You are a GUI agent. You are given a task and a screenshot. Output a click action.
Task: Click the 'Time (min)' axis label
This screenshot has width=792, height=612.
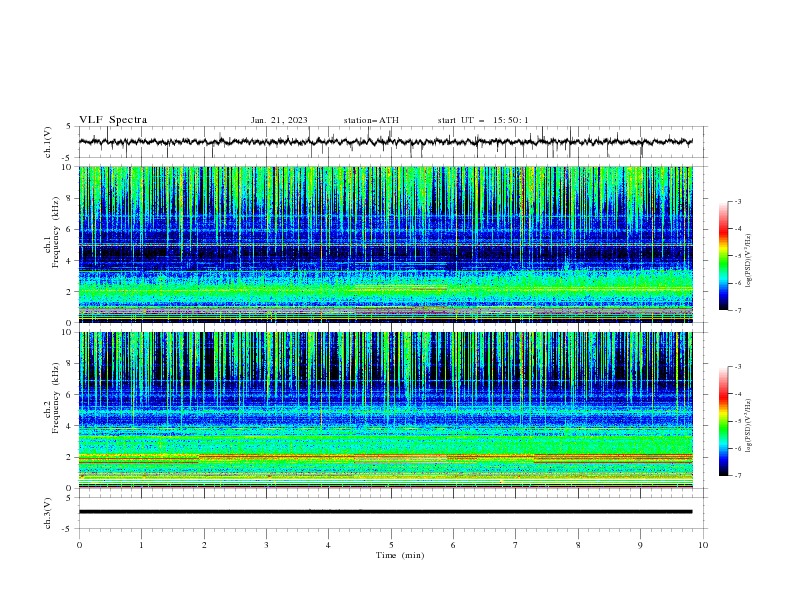[x=400, y=555]
